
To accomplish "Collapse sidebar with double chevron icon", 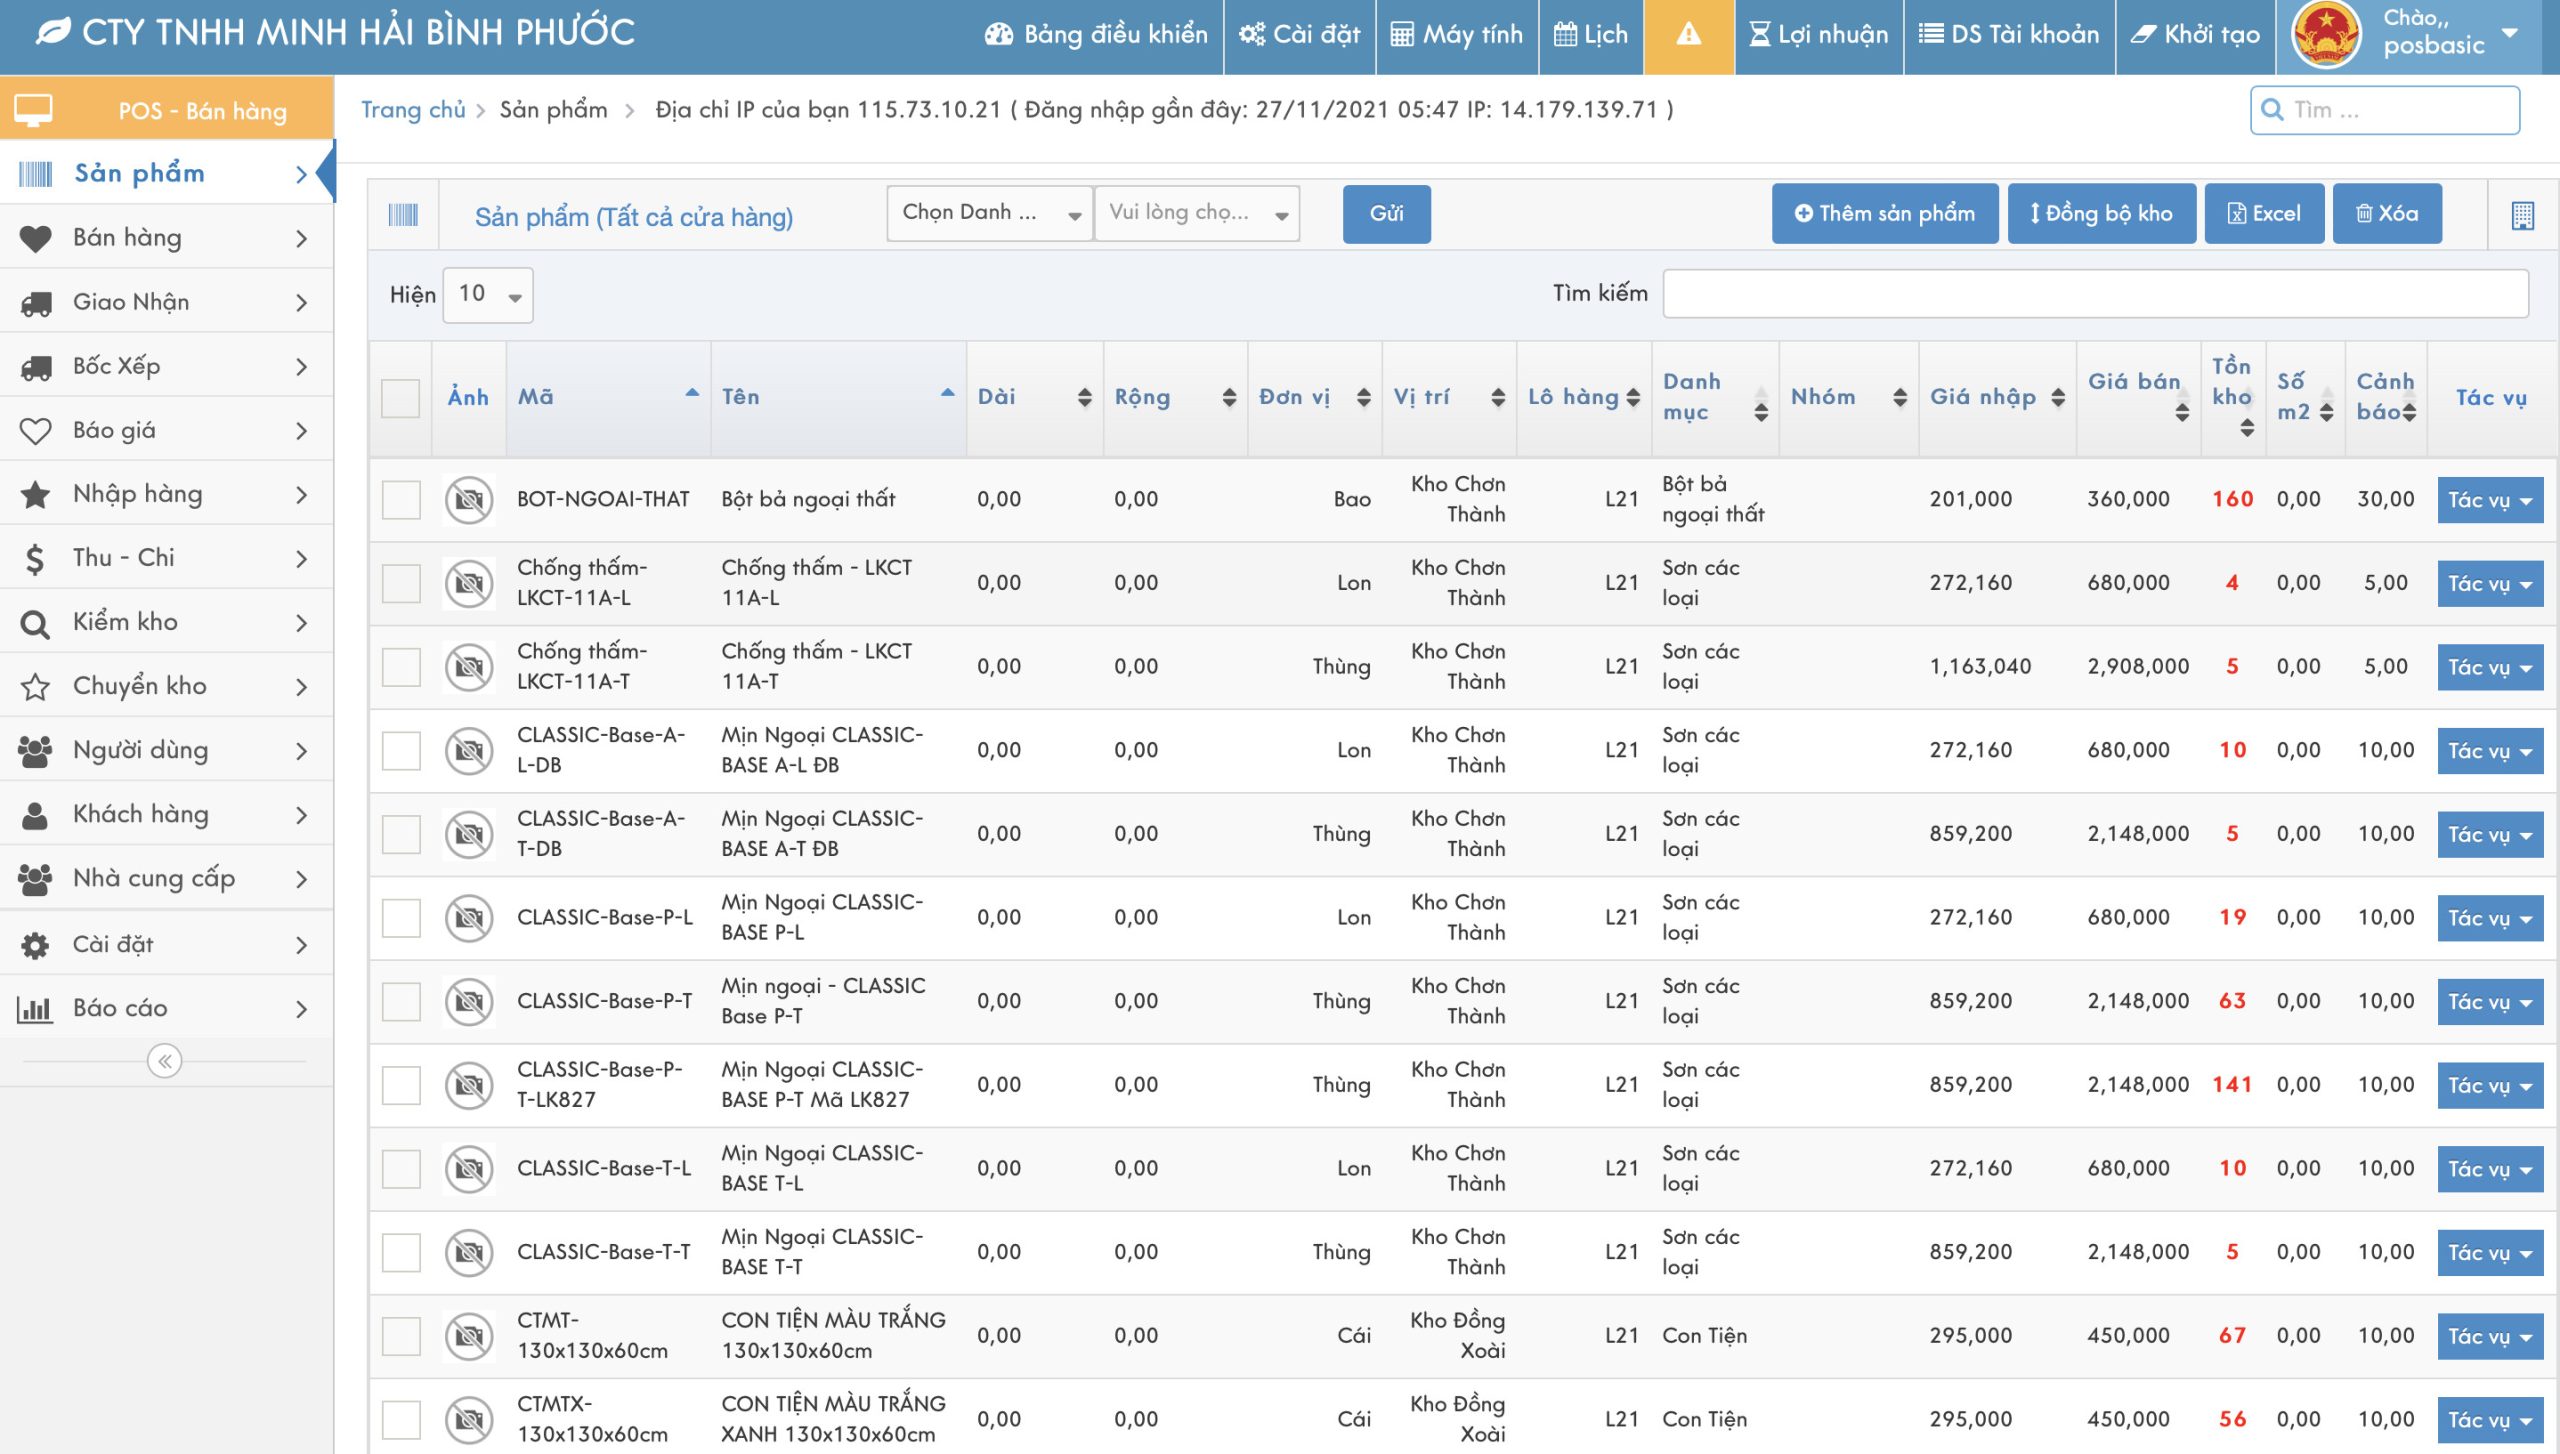I will [164, 1061].
